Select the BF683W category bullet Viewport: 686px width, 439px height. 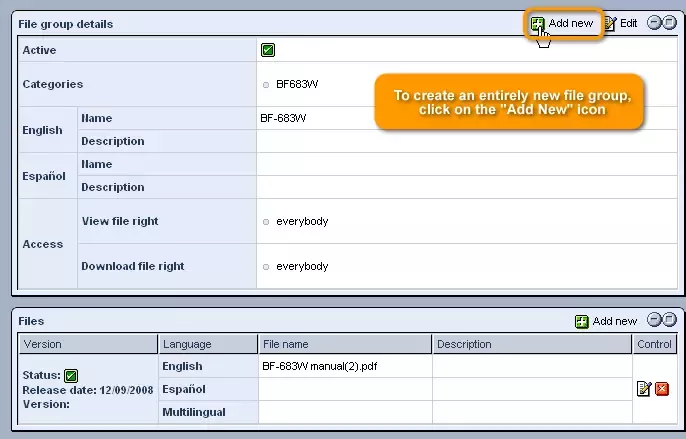(266, 85)
